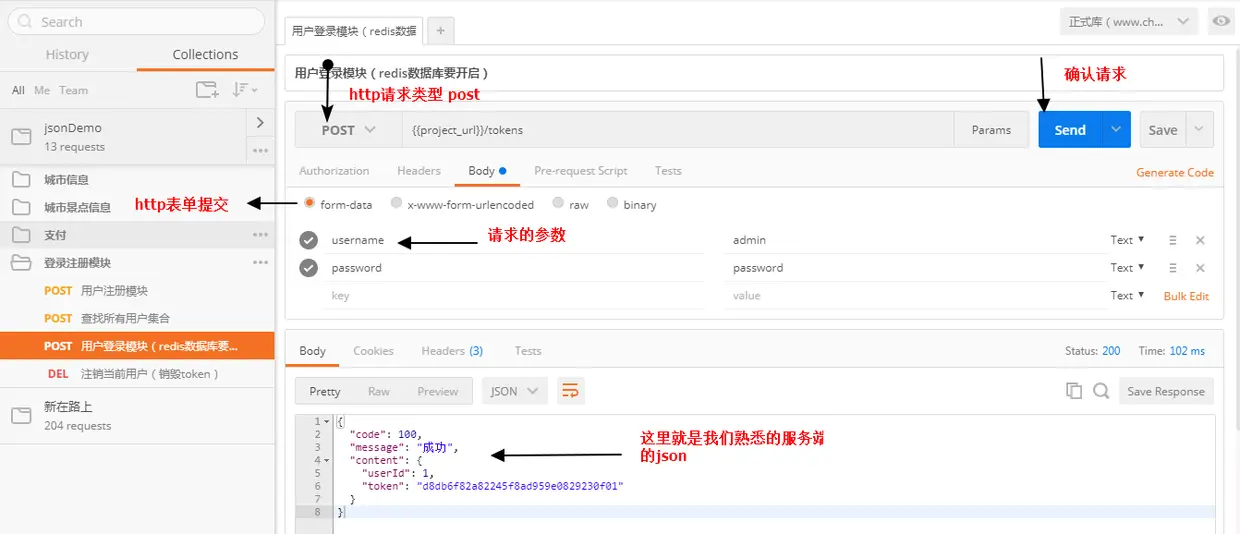Open the Params button
Viewport: 1240px width, 534px height.
tap(991, 130)
